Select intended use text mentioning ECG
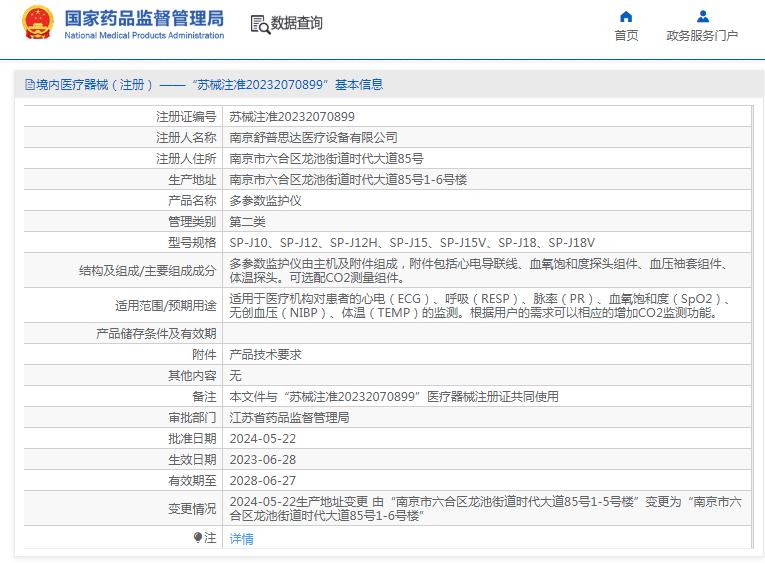This screenshot has width=765, height=563. pyautogui.click(x=480, y=306)
